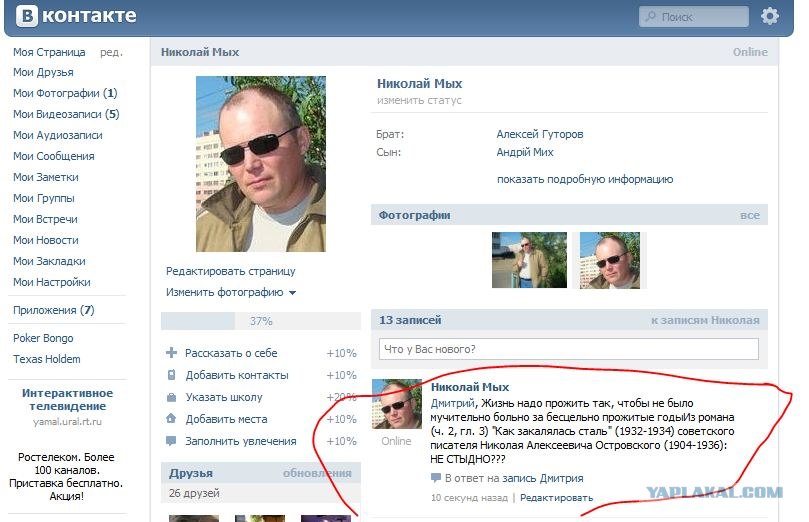Click the speech icon beside Заполнить увлечения
Screen dimensions: 809x522
pos(171,441)
